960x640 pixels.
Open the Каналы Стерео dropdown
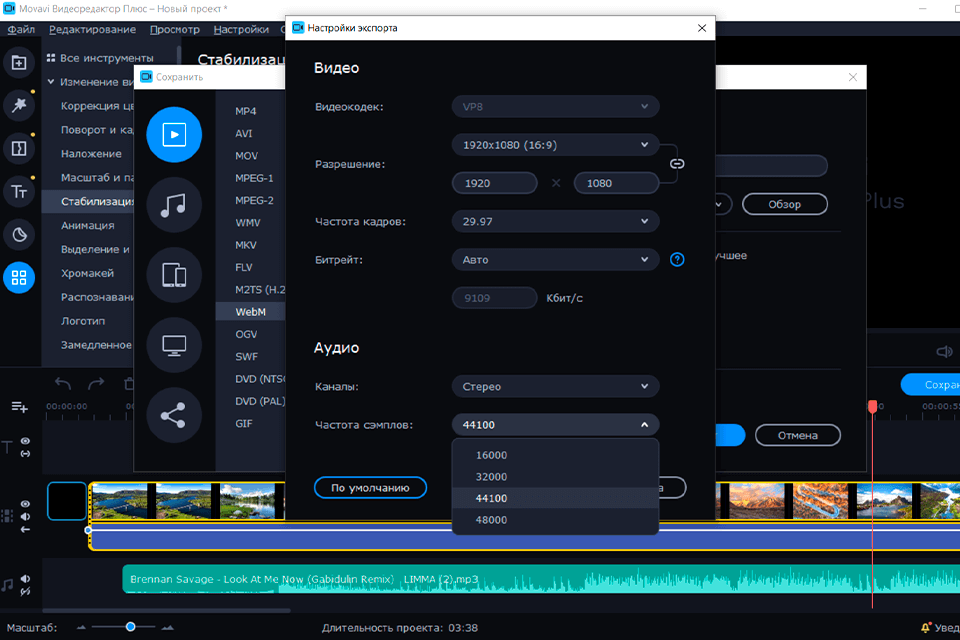(x=555, y=386)
